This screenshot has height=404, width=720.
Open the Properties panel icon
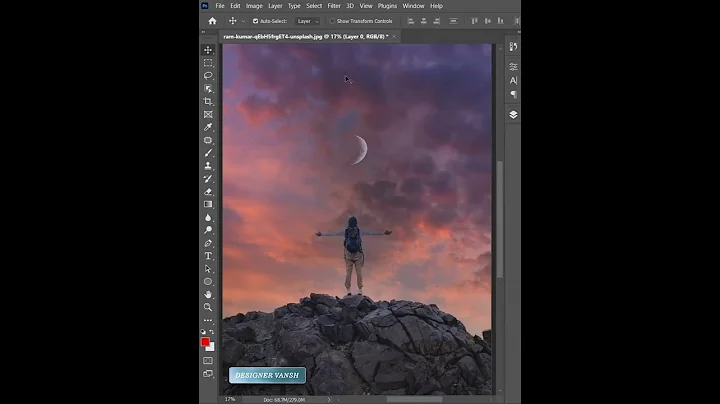[513, 67]
